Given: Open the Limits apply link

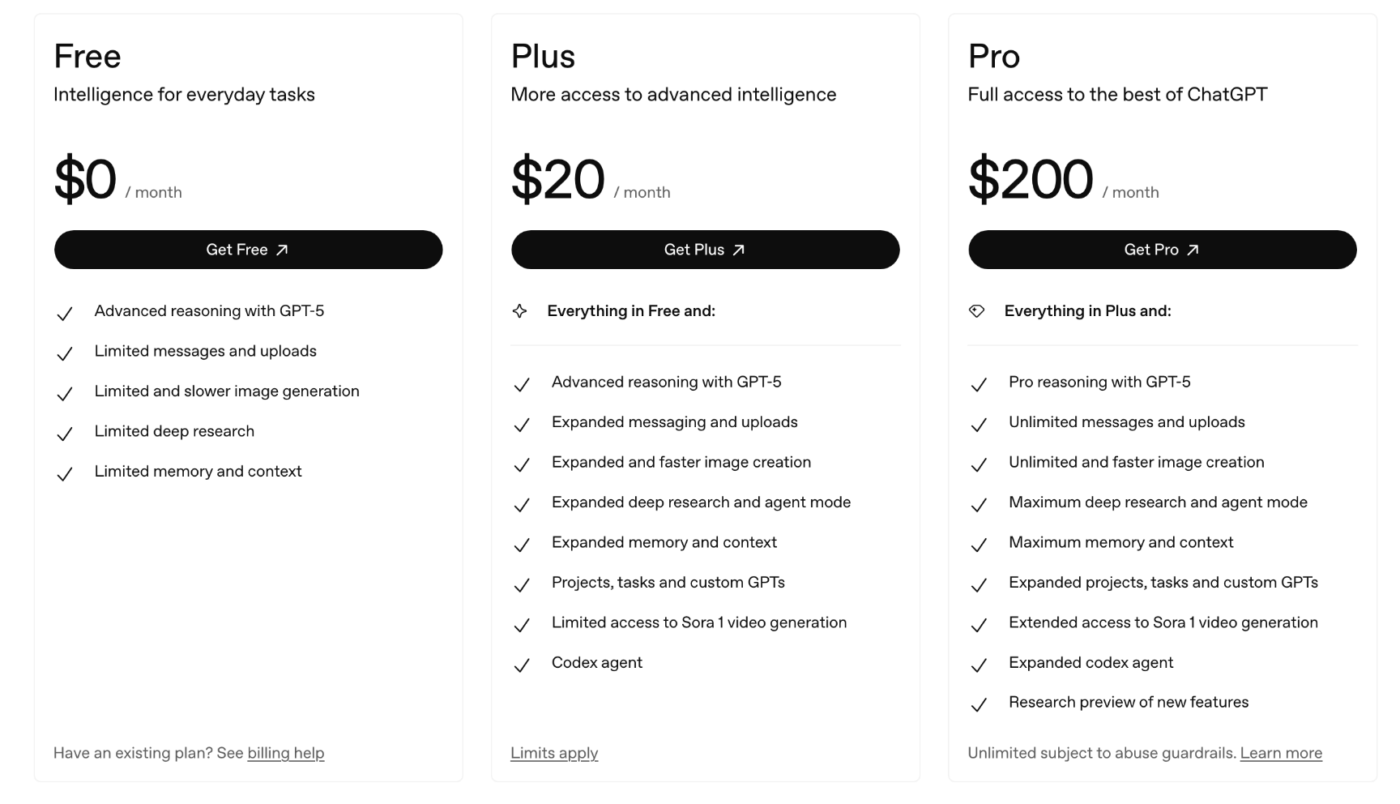Looking at the screenshot, I should click(x=554, y=753).
